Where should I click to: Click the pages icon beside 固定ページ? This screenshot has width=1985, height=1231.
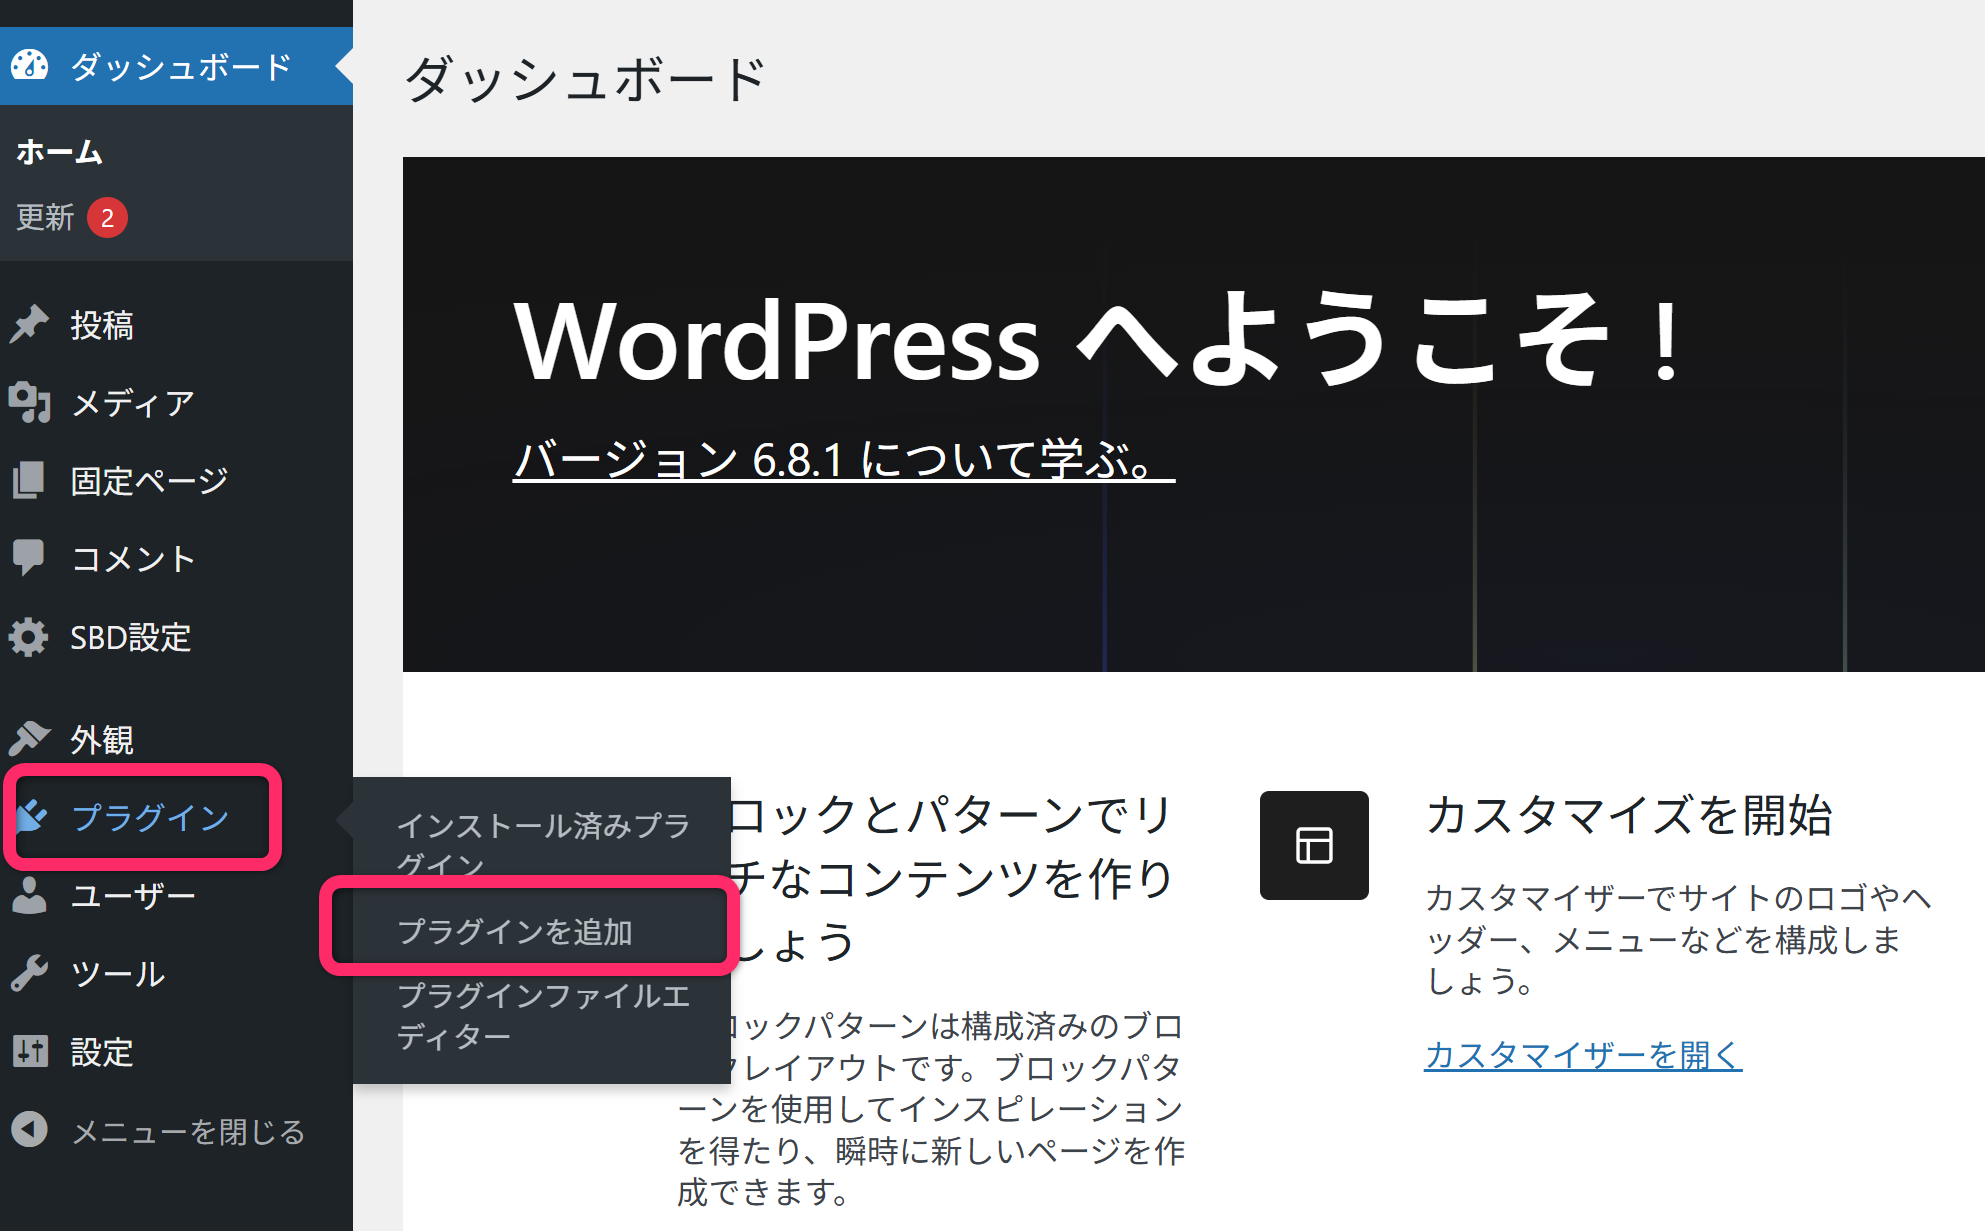point(29,480)
